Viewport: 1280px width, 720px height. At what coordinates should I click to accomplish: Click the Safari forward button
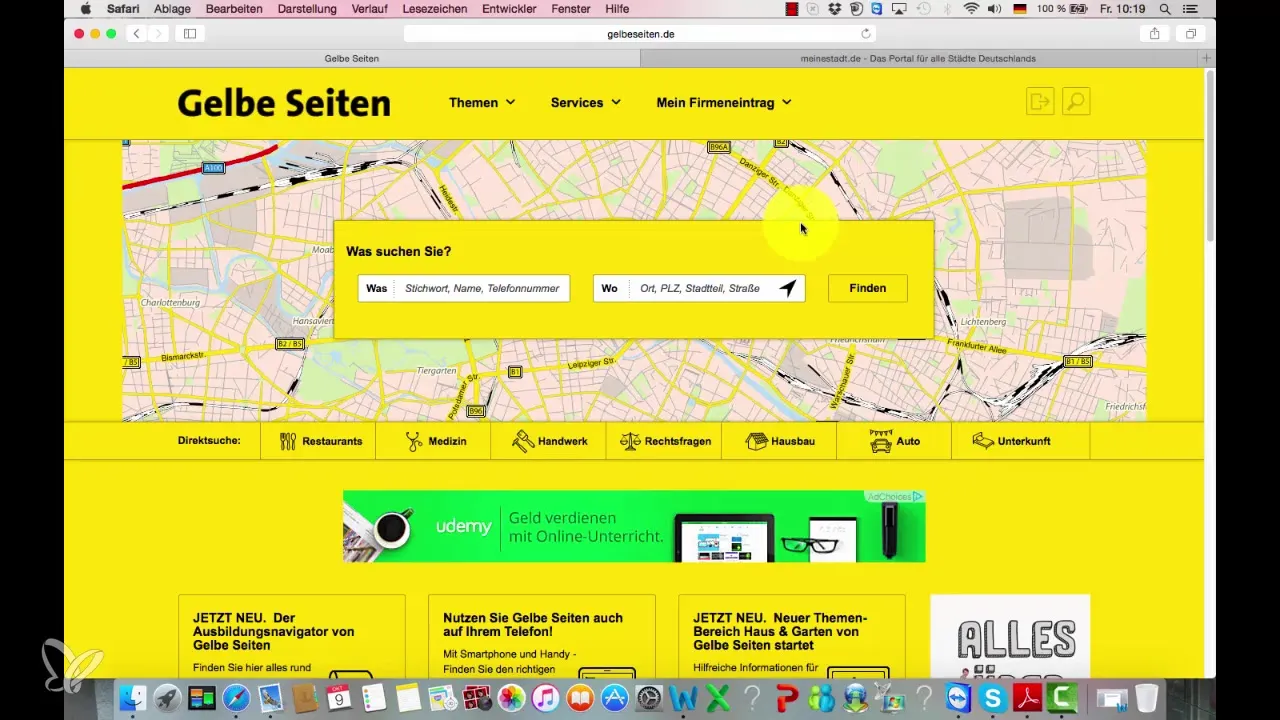[x=158, y=34]
